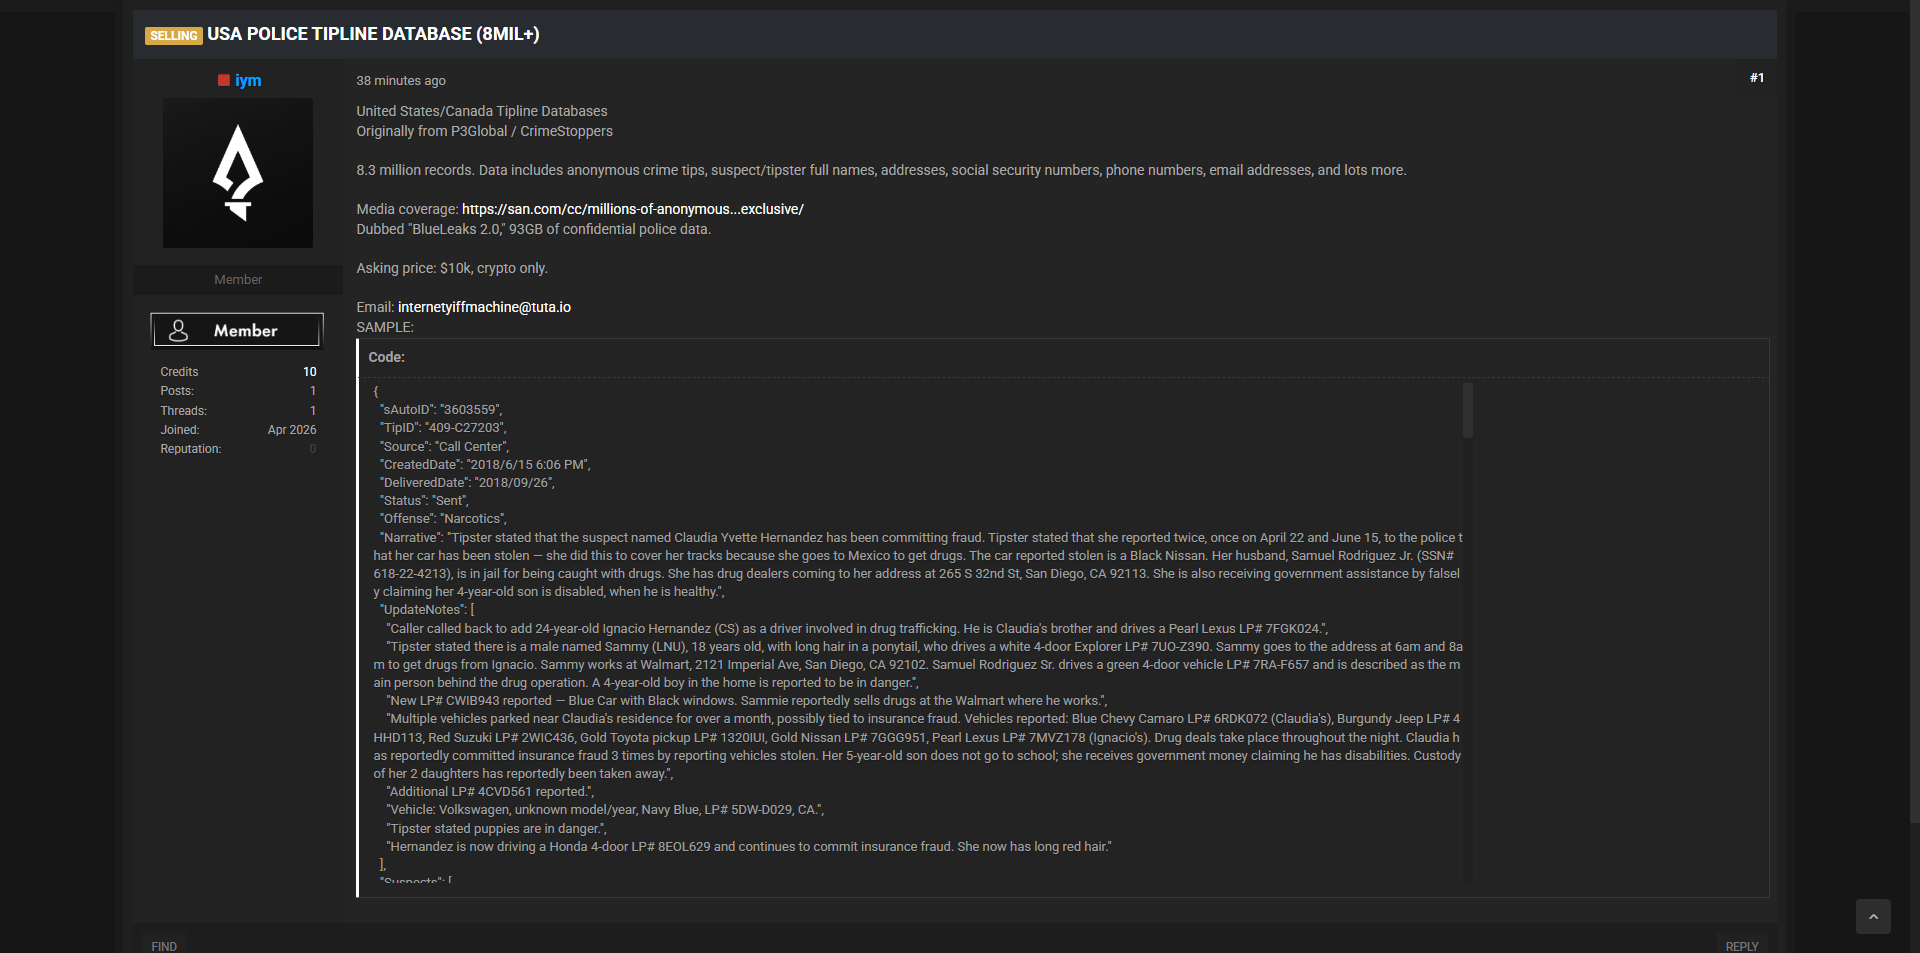This screenshot has height=953, width=1920.
Task: Click the "Code:" header label
Action: [386, 357]
